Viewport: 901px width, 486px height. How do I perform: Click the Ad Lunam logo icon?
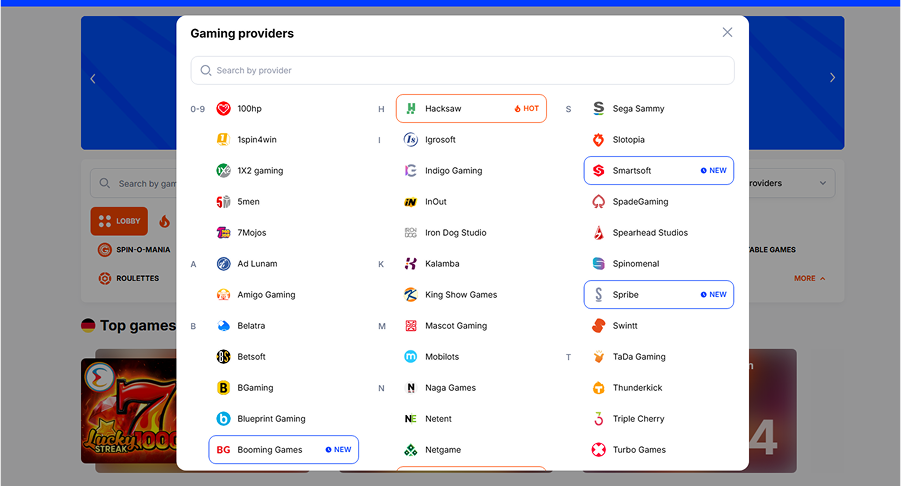tap(224, 264)
